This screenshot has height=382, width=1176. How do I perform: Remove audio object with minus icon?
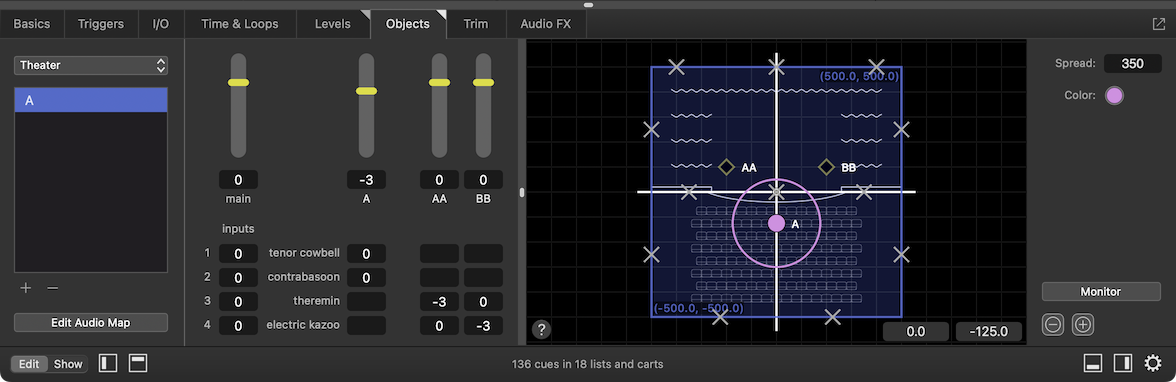pos(52,288)
